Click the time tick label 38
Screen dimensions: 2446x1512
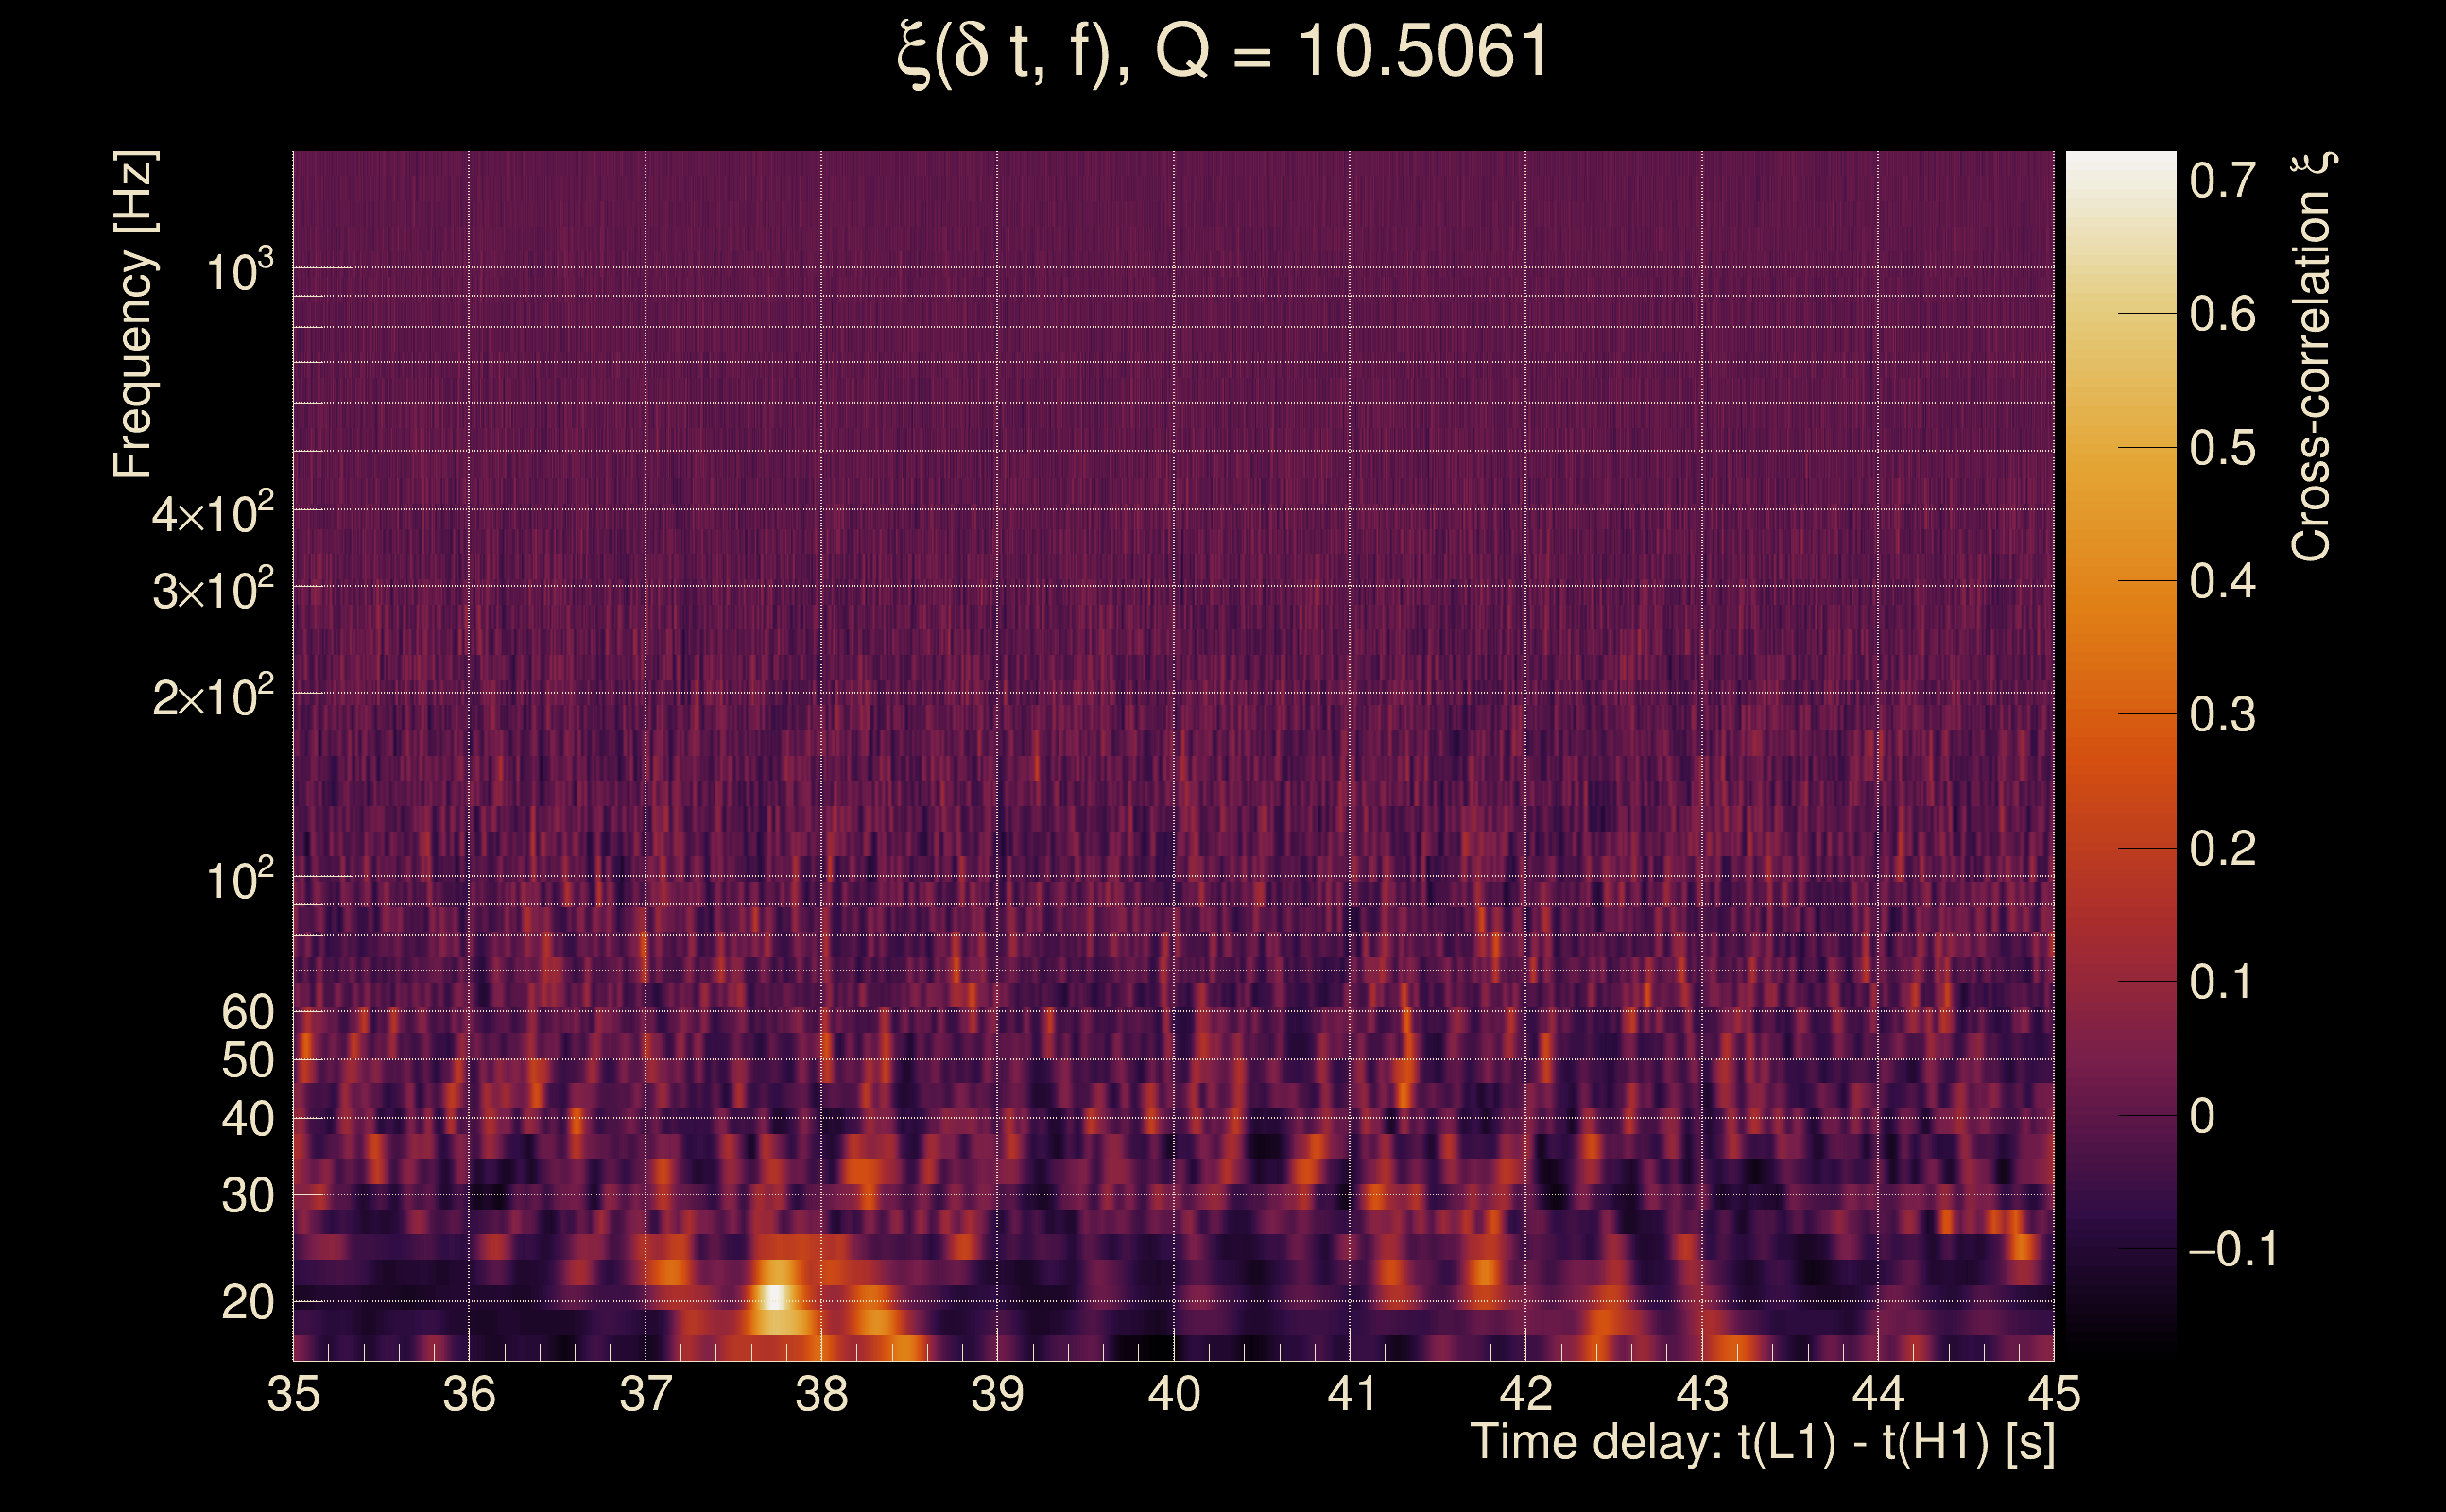click(x=821, y=1394)
